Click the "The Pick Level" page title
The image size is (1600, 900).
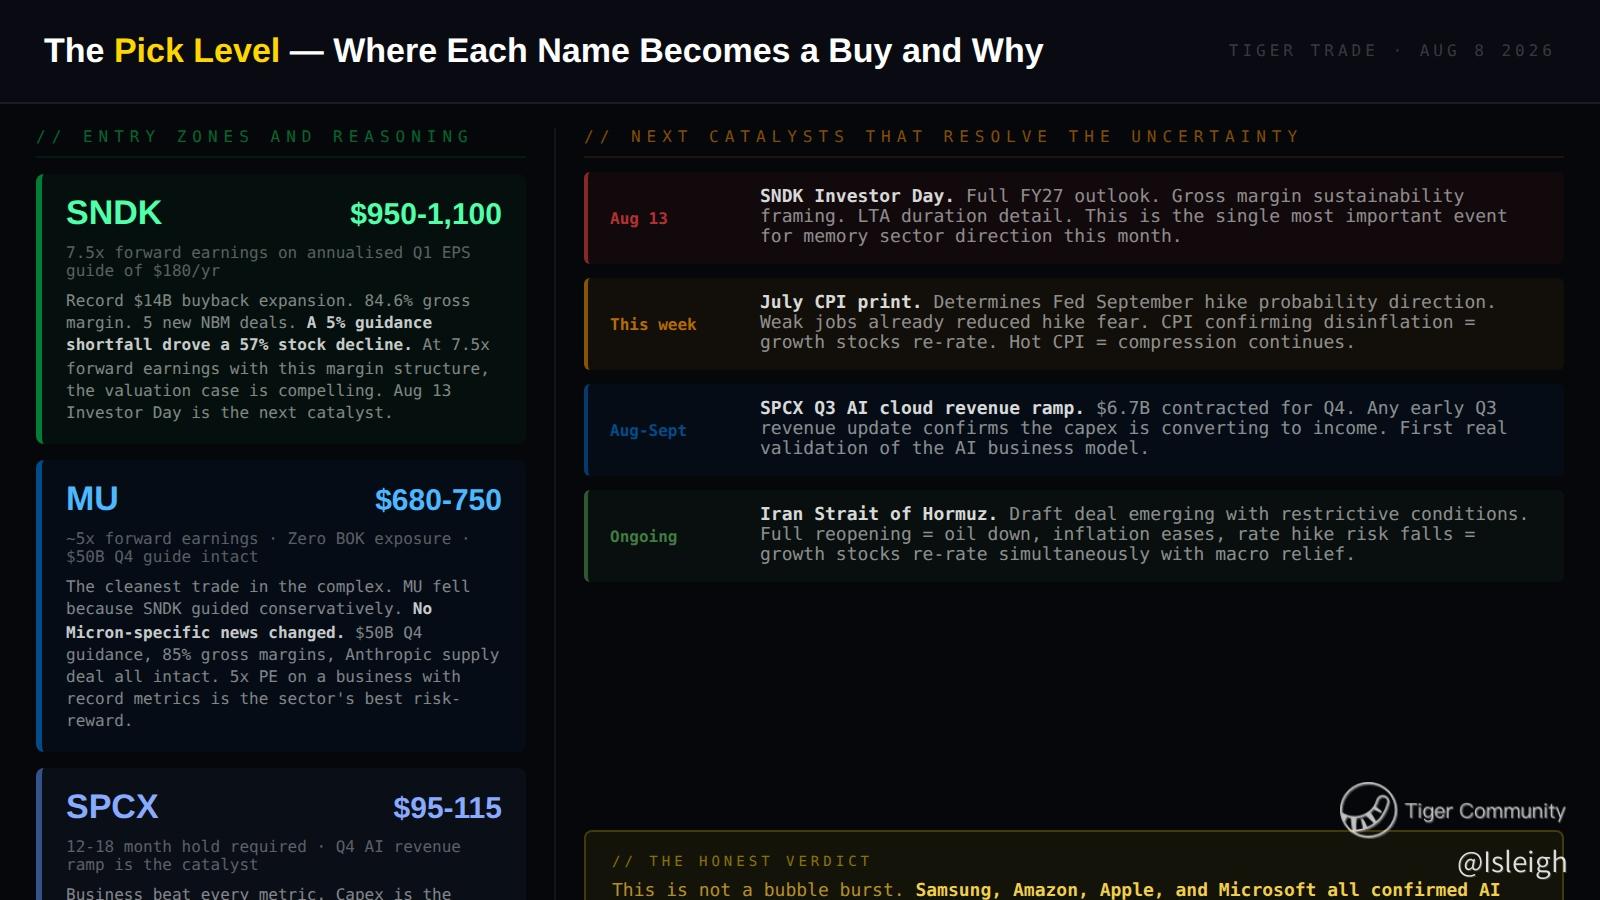[543, 51]
